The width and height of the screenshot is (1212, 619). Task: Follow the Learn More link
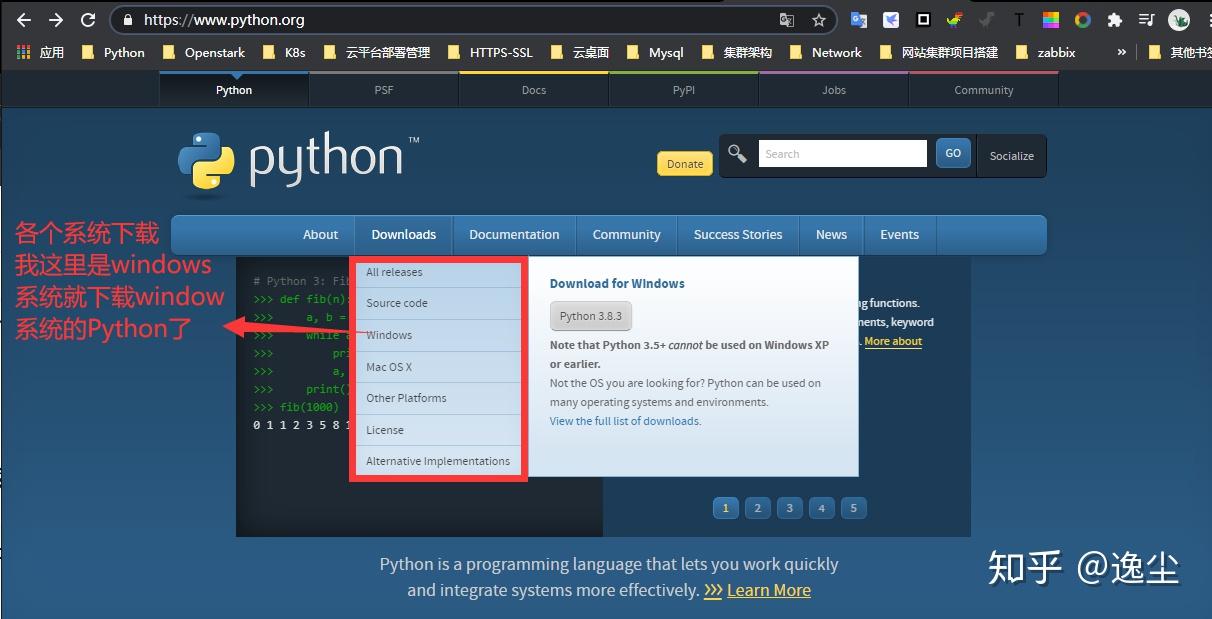(x=768, y=590)
